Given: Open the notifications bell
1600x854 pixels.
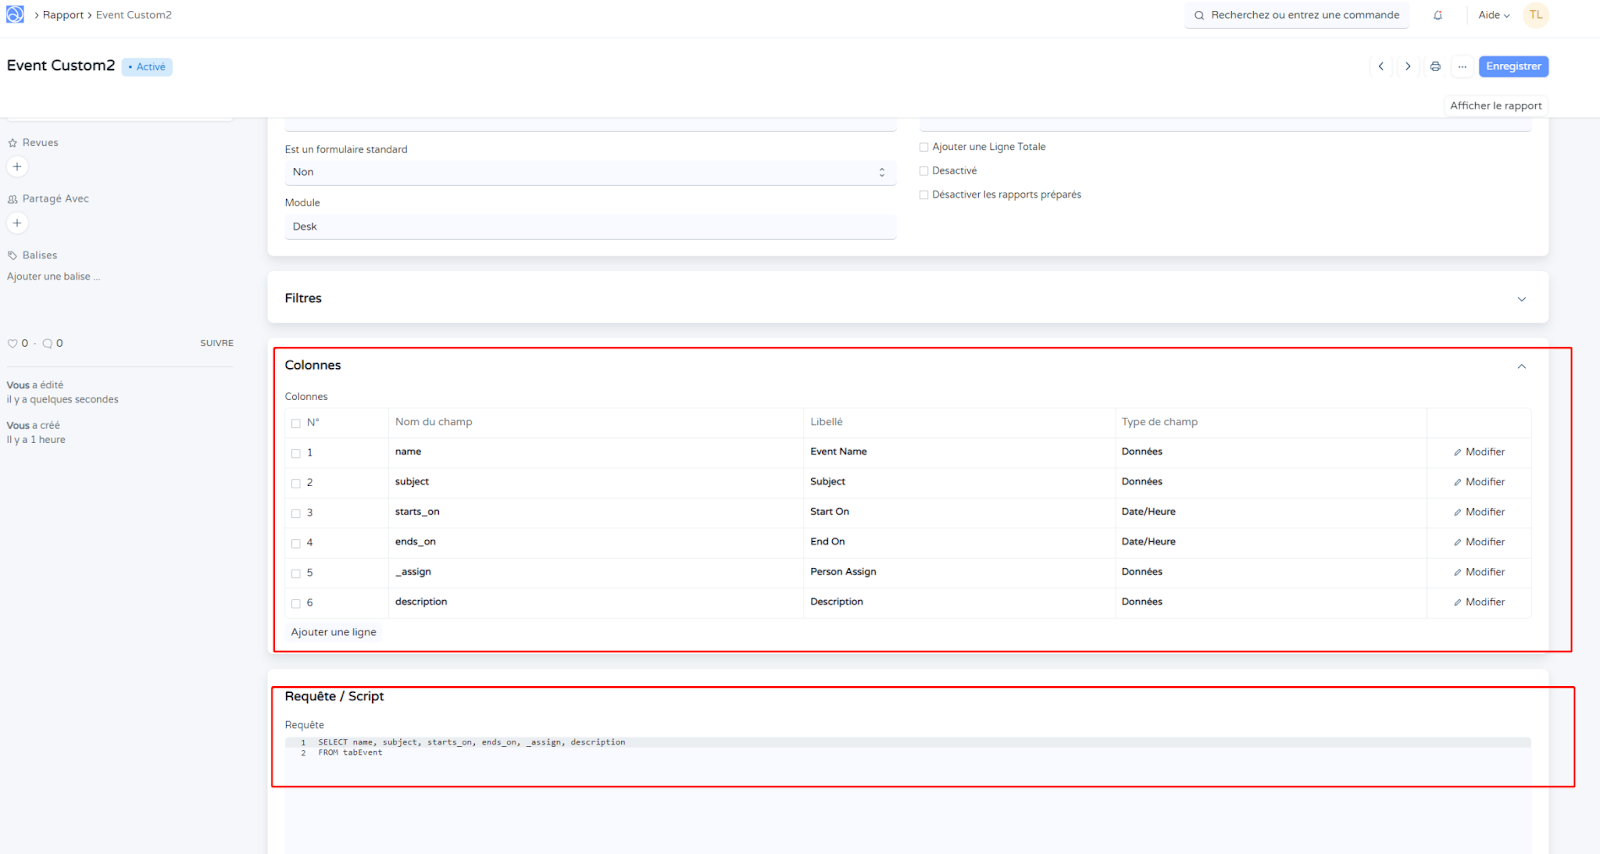Looking at the screenshot, I should 1438,15.
